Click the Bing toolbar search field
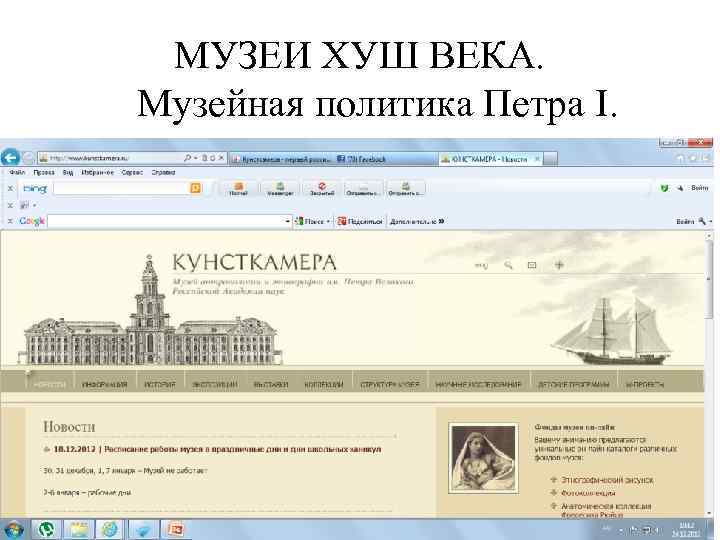This screenshot has height=540, width=720. pos(121,188)
